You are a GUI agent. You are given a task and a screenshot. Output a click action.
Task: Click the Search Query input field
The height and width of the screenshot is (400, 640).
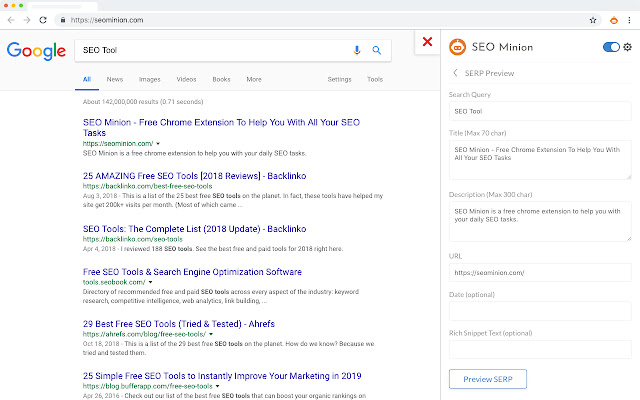point(540,111)
